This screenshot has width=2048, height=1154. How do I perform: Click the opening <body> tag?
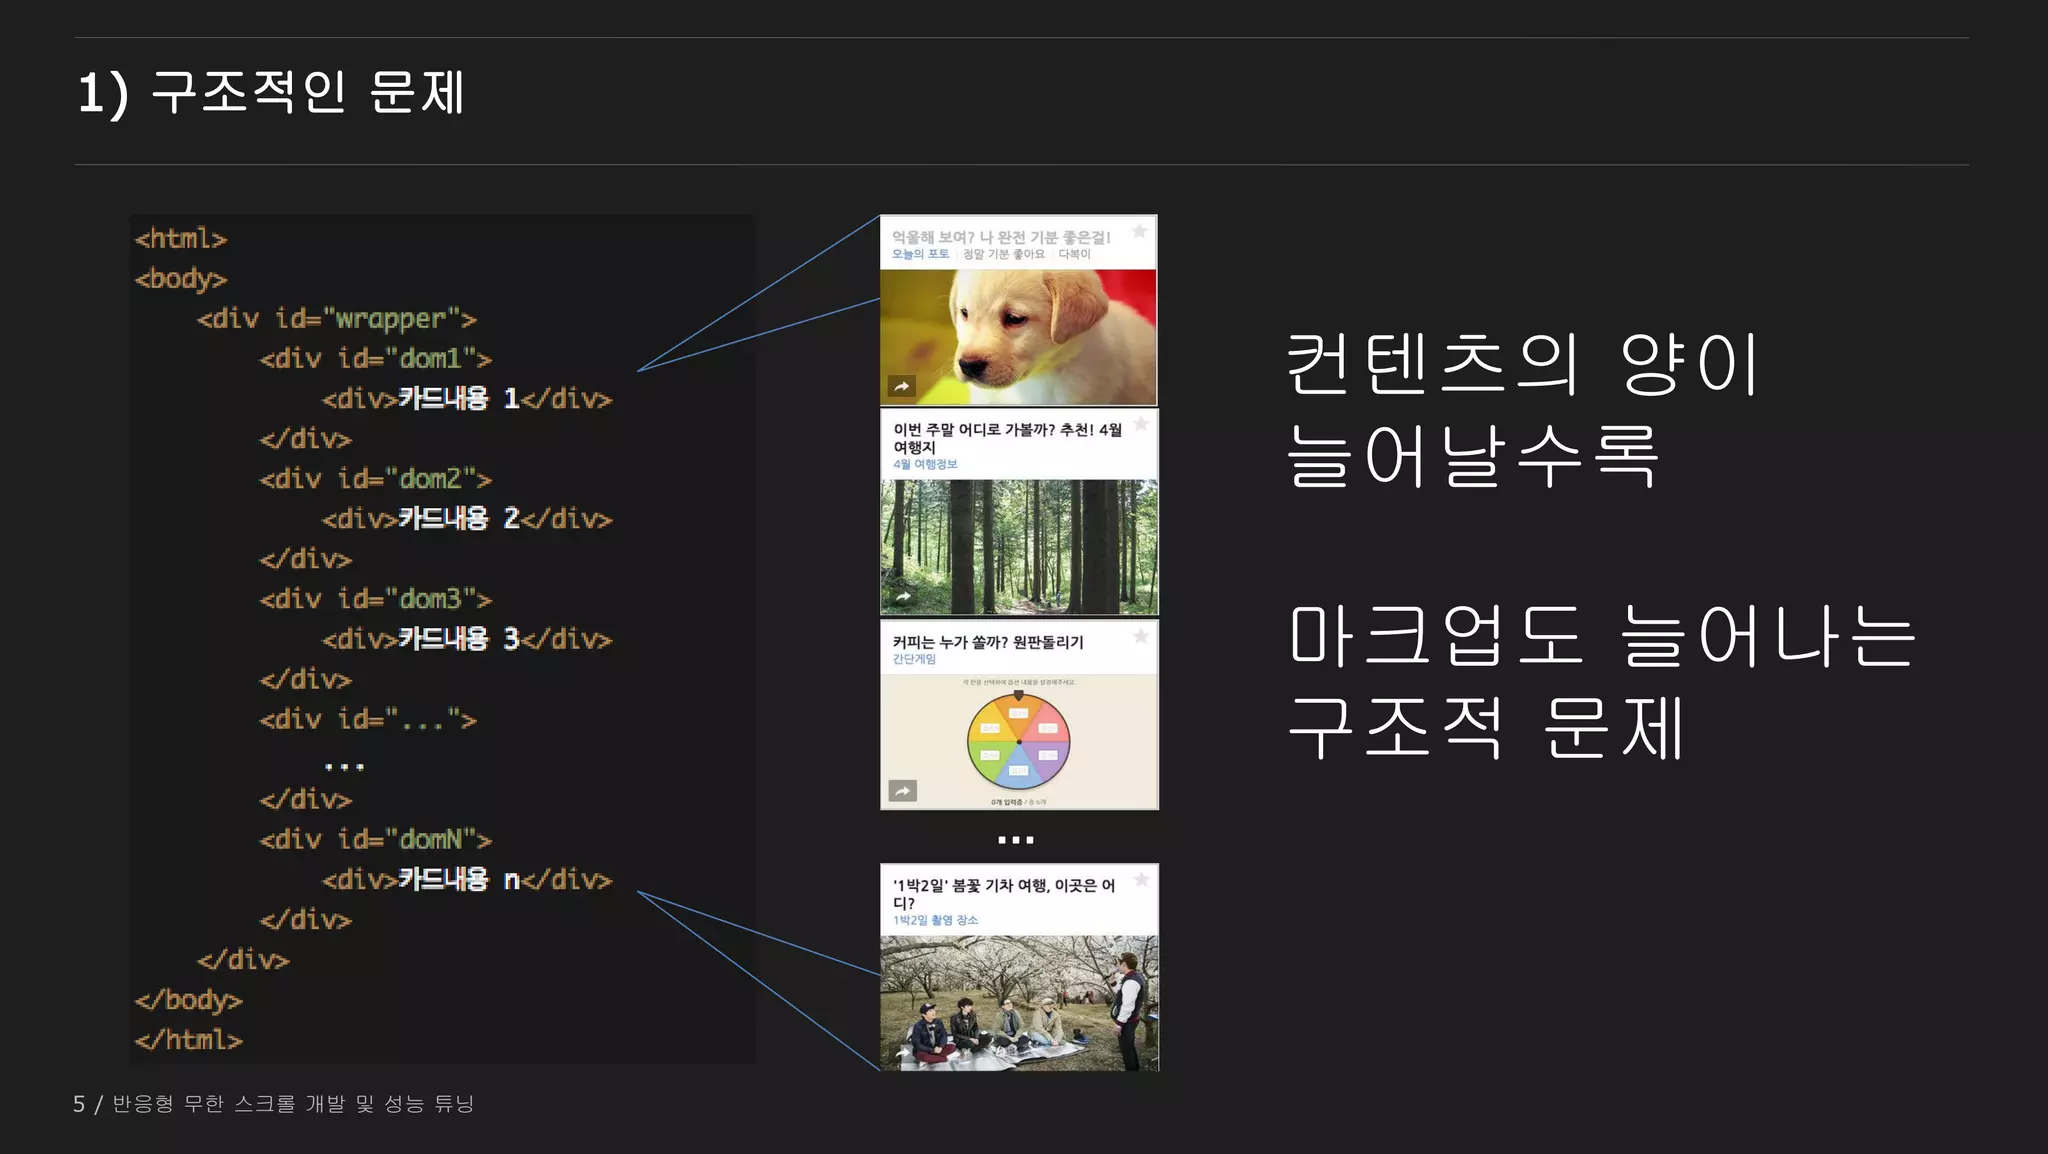[181, 279]
